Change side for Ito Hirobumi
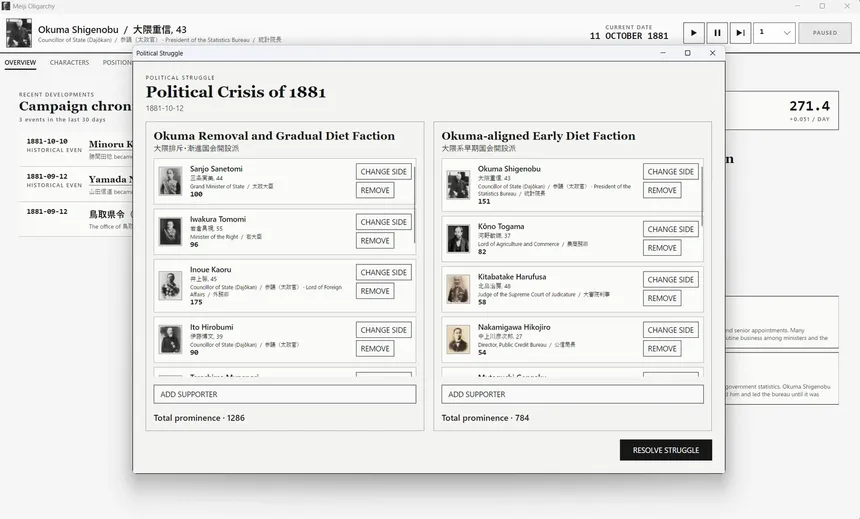 pos(383,330)
